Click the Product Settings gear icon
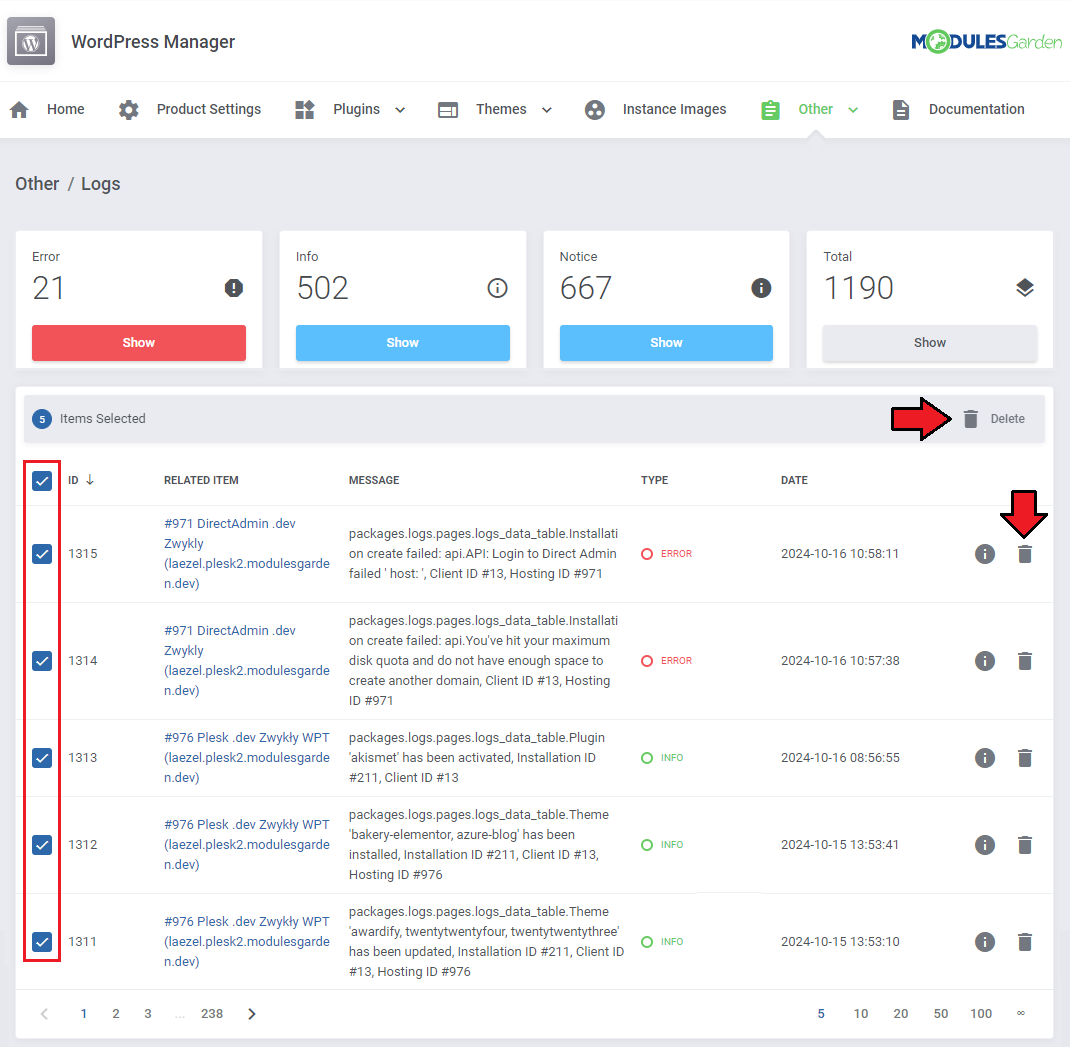This screenshot has height=1047, width=1070. 128,109
